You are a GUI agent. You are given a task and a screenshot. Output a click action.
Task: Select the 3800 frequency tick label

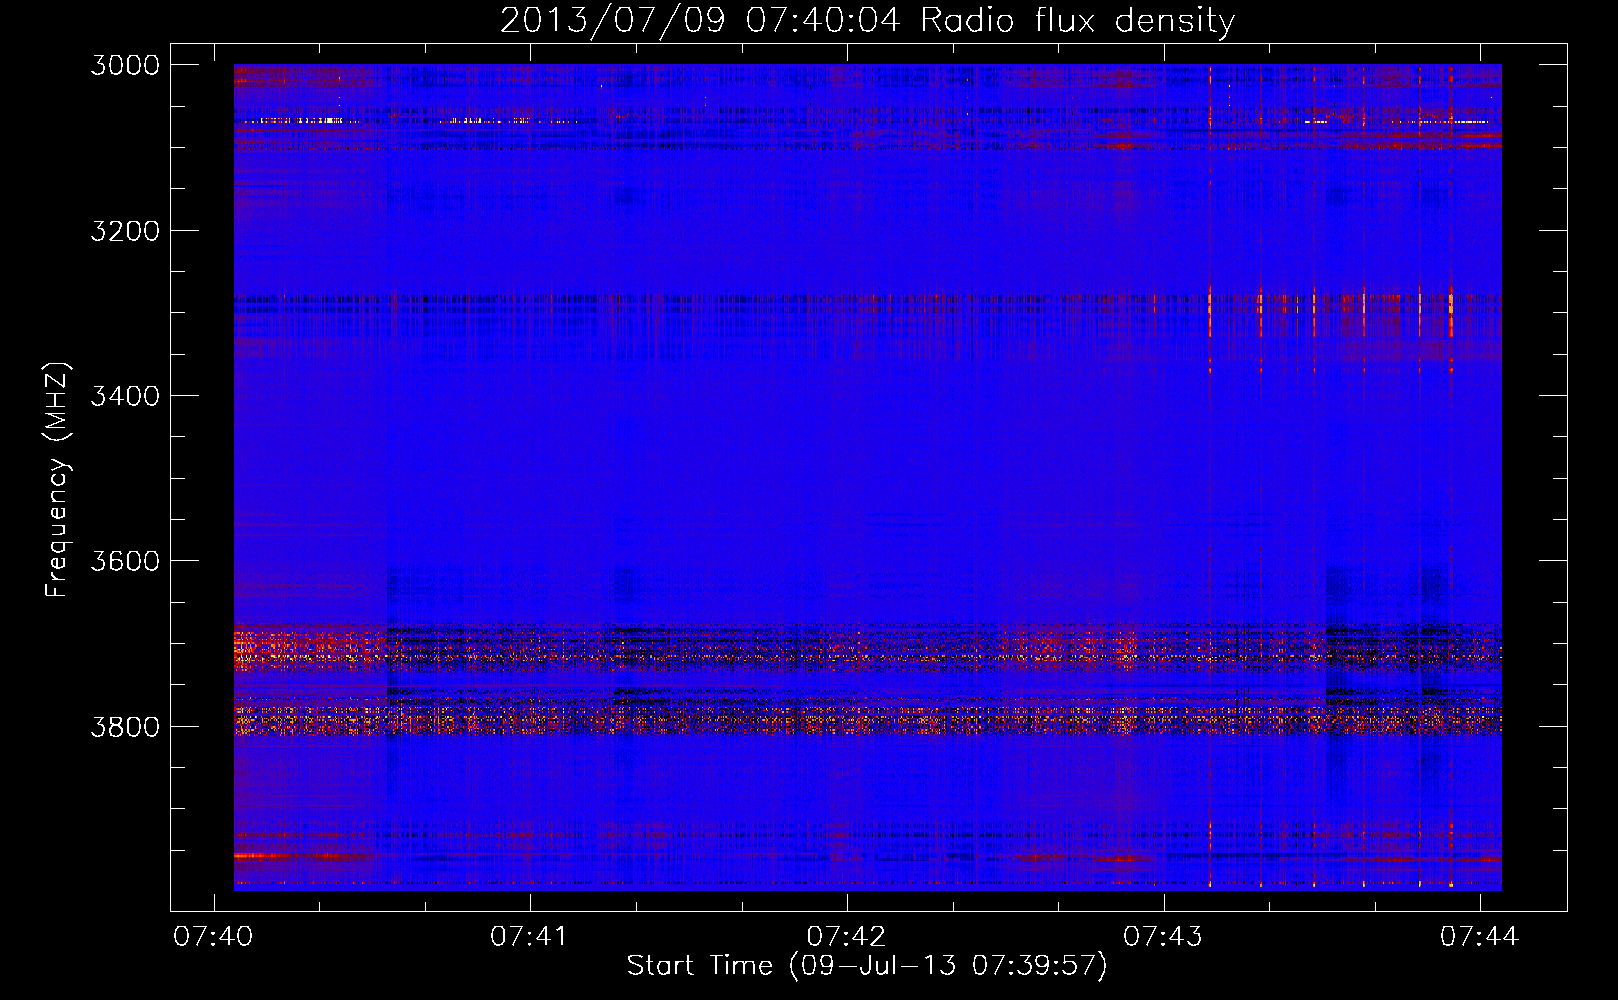(125, 726)
